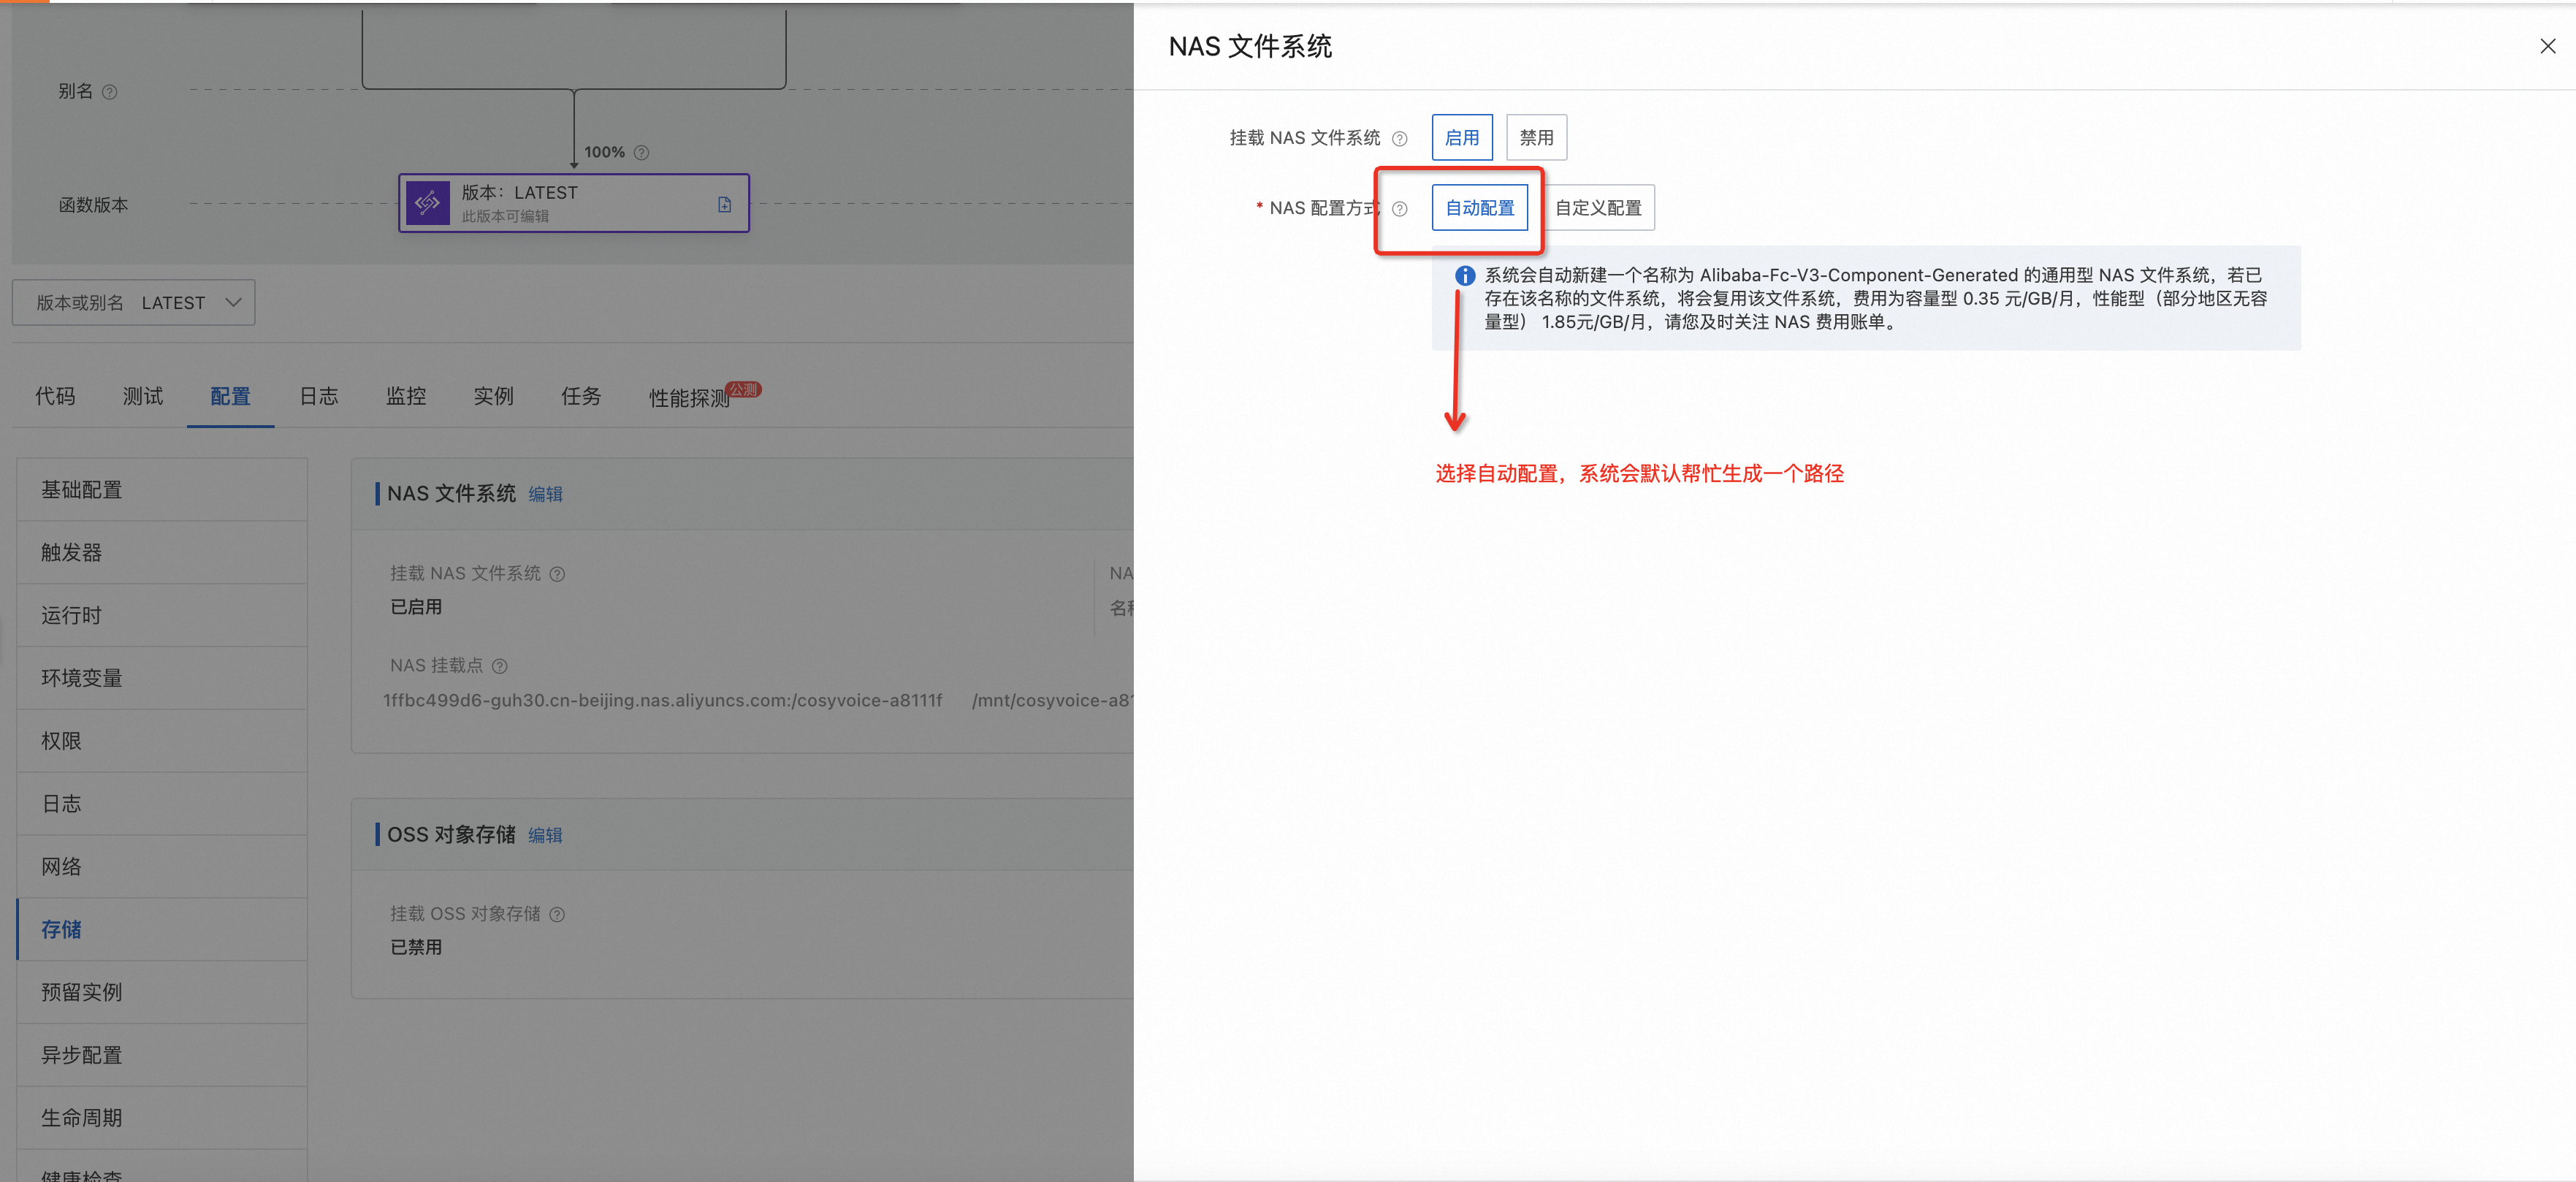The width and height of the screenshot is (2576, 1182).
Task: Click 编辑 link for NAS 文件系统
Action: (x=545, y=494)
